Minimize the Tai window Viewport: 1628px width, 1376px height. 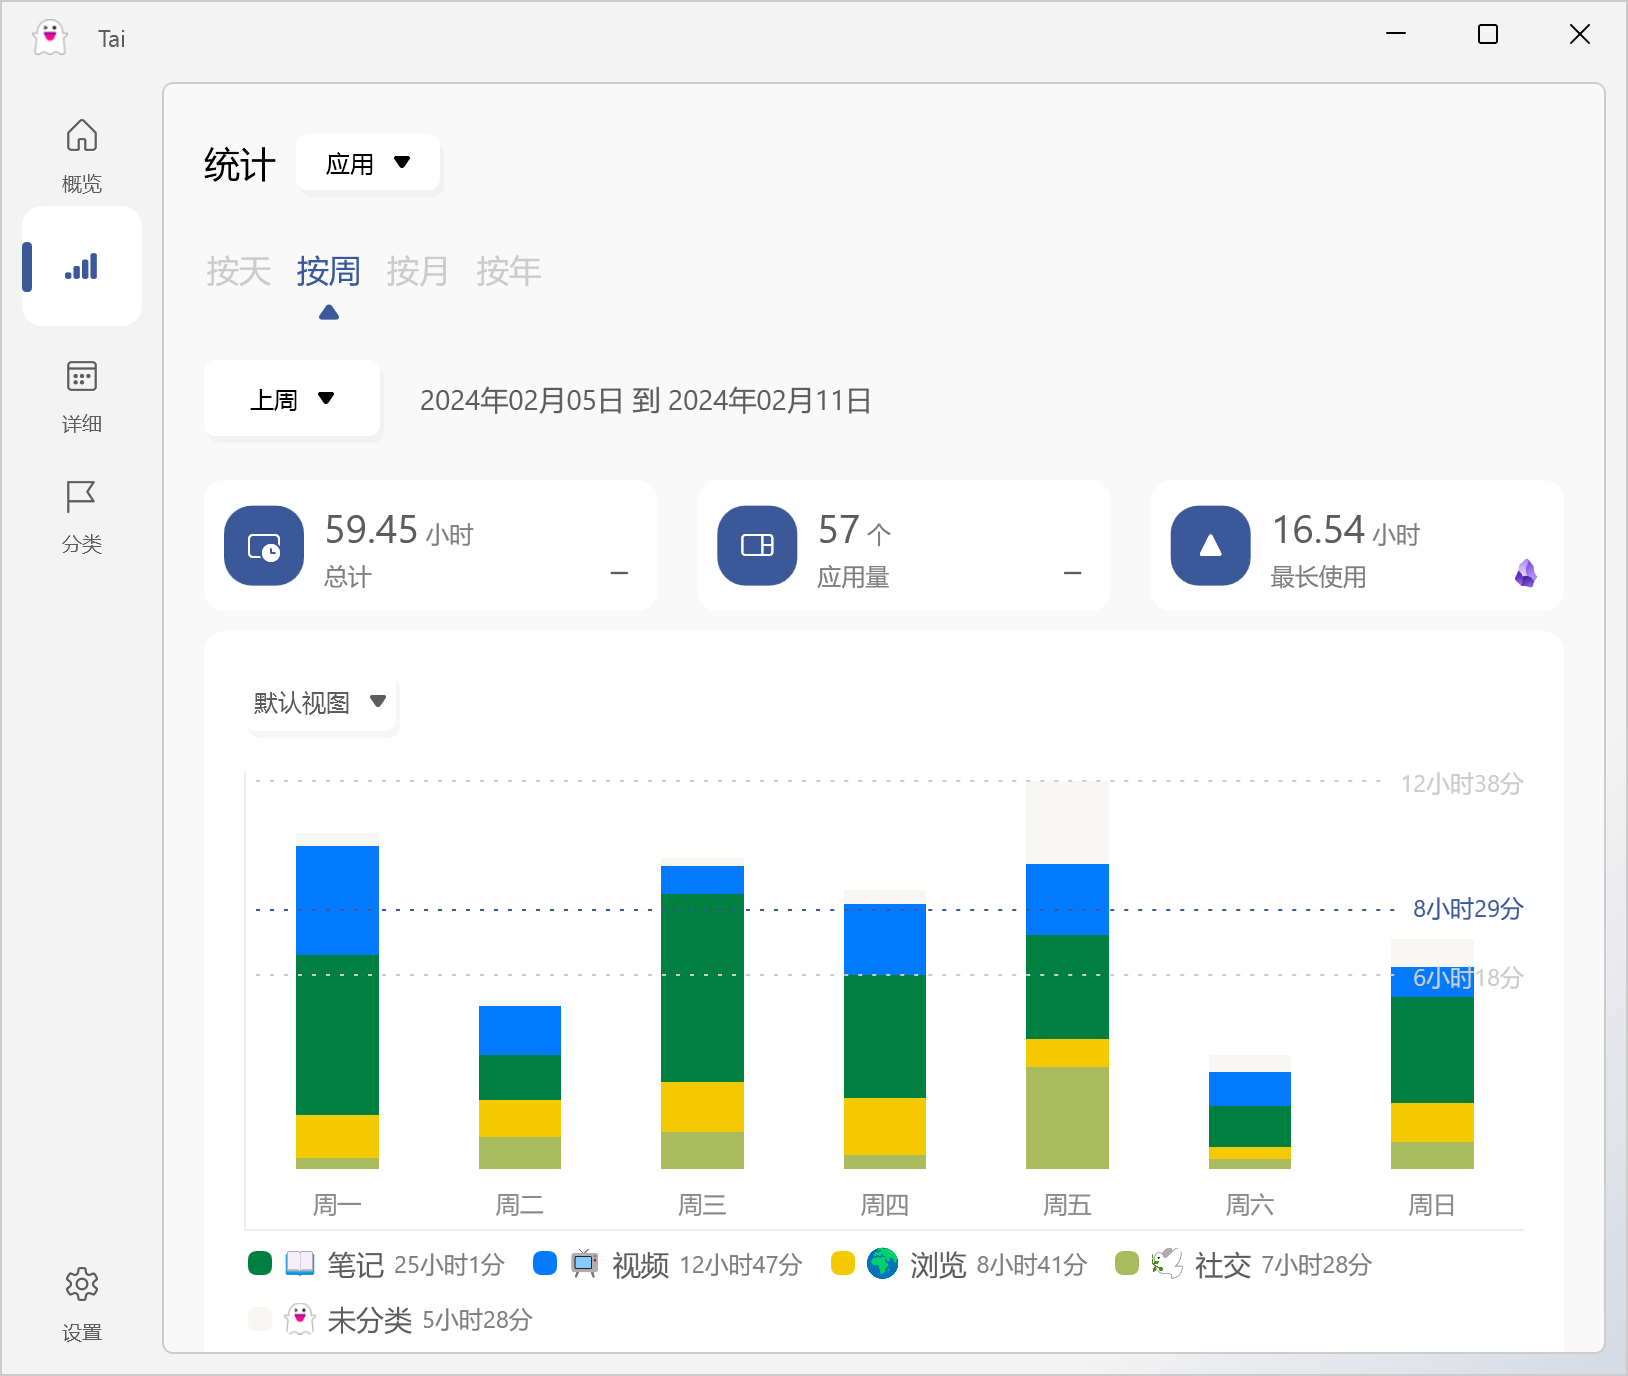[x=1396, y=34]
